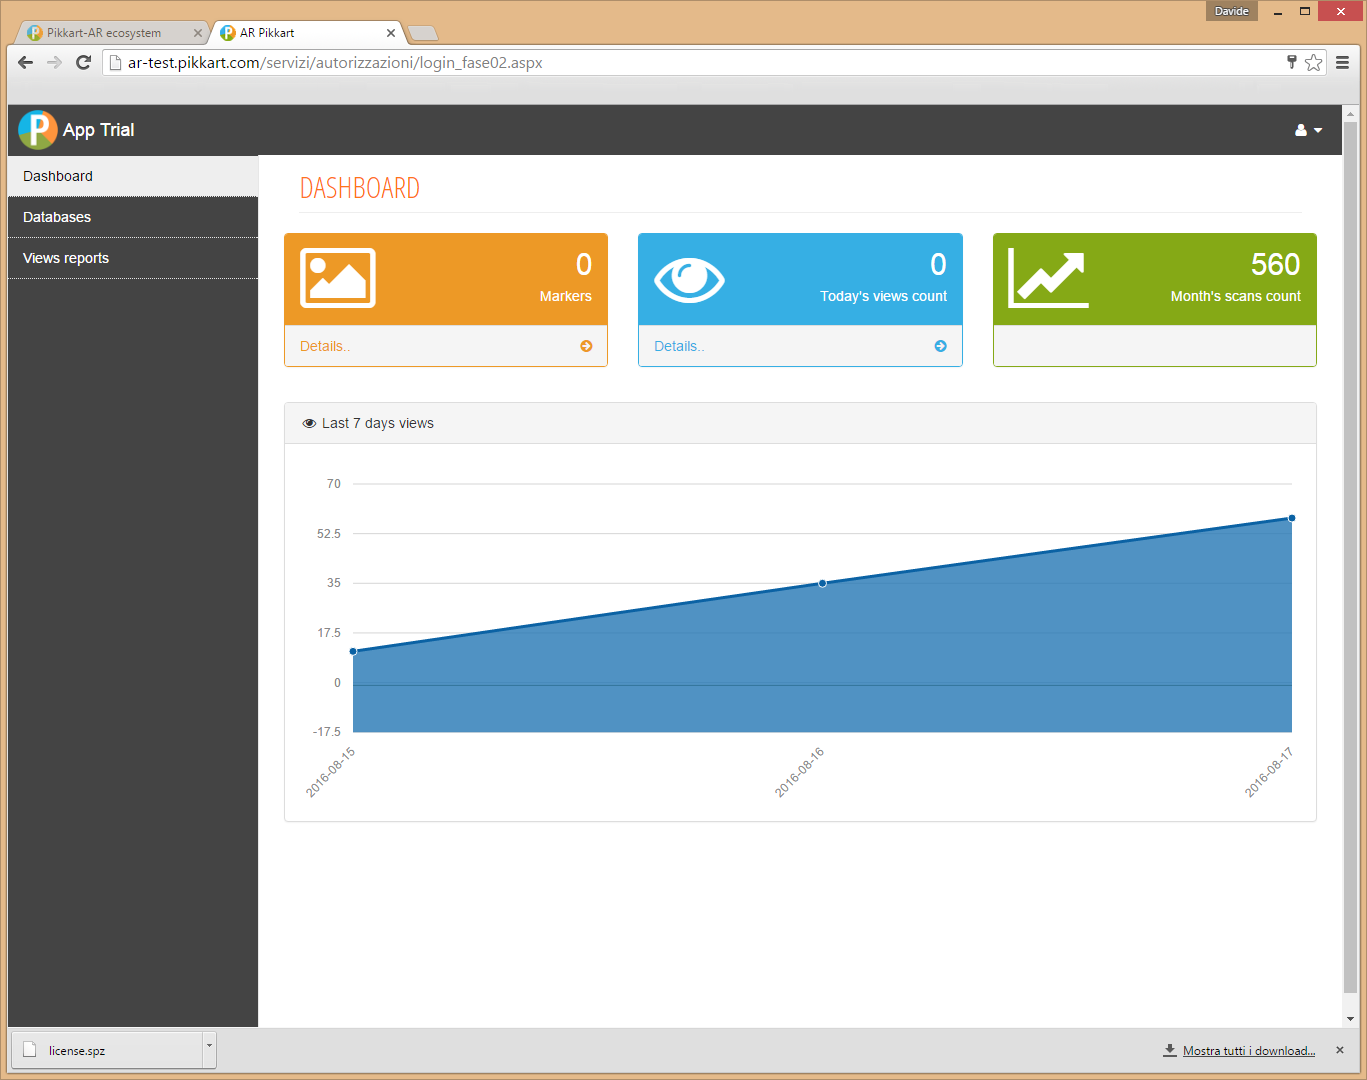Bookmark page with the star icon
The height and width of the screenshot is (1080, 1367).
tap(1313, 62)
